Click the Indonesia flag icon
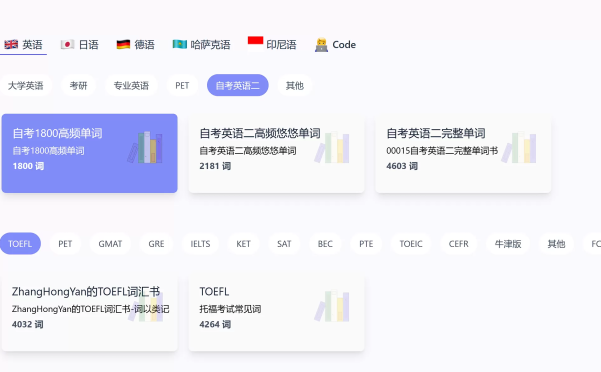The image size is (601, 372). [255, 44]
